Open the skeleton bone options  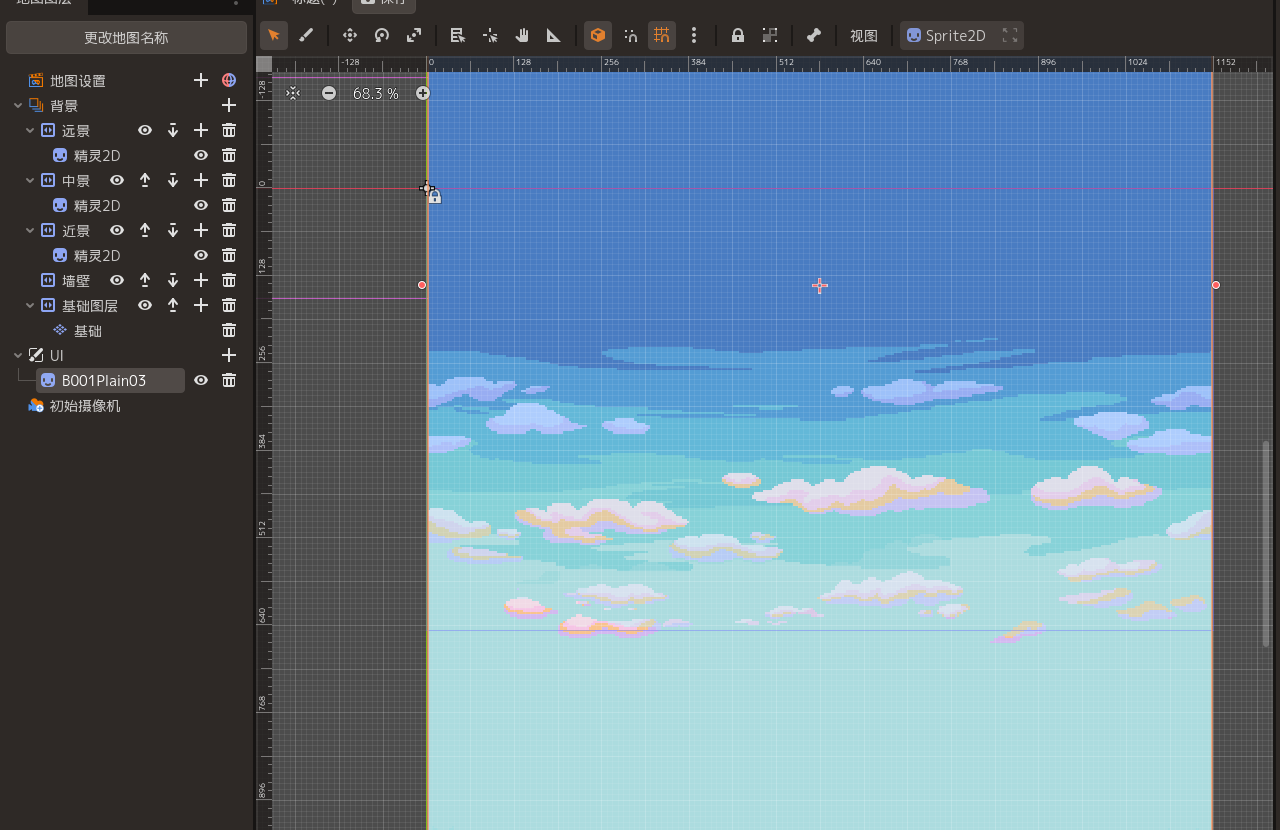pyautogui.click(x=814, y=36)
